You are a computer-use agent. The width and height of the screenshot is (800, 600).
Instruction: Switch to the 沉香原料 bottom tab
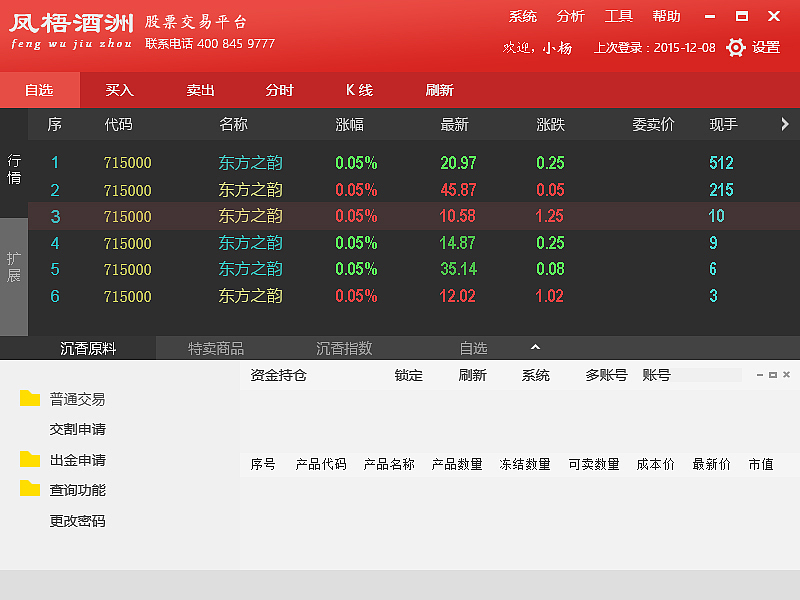click(x=88, y=348)
